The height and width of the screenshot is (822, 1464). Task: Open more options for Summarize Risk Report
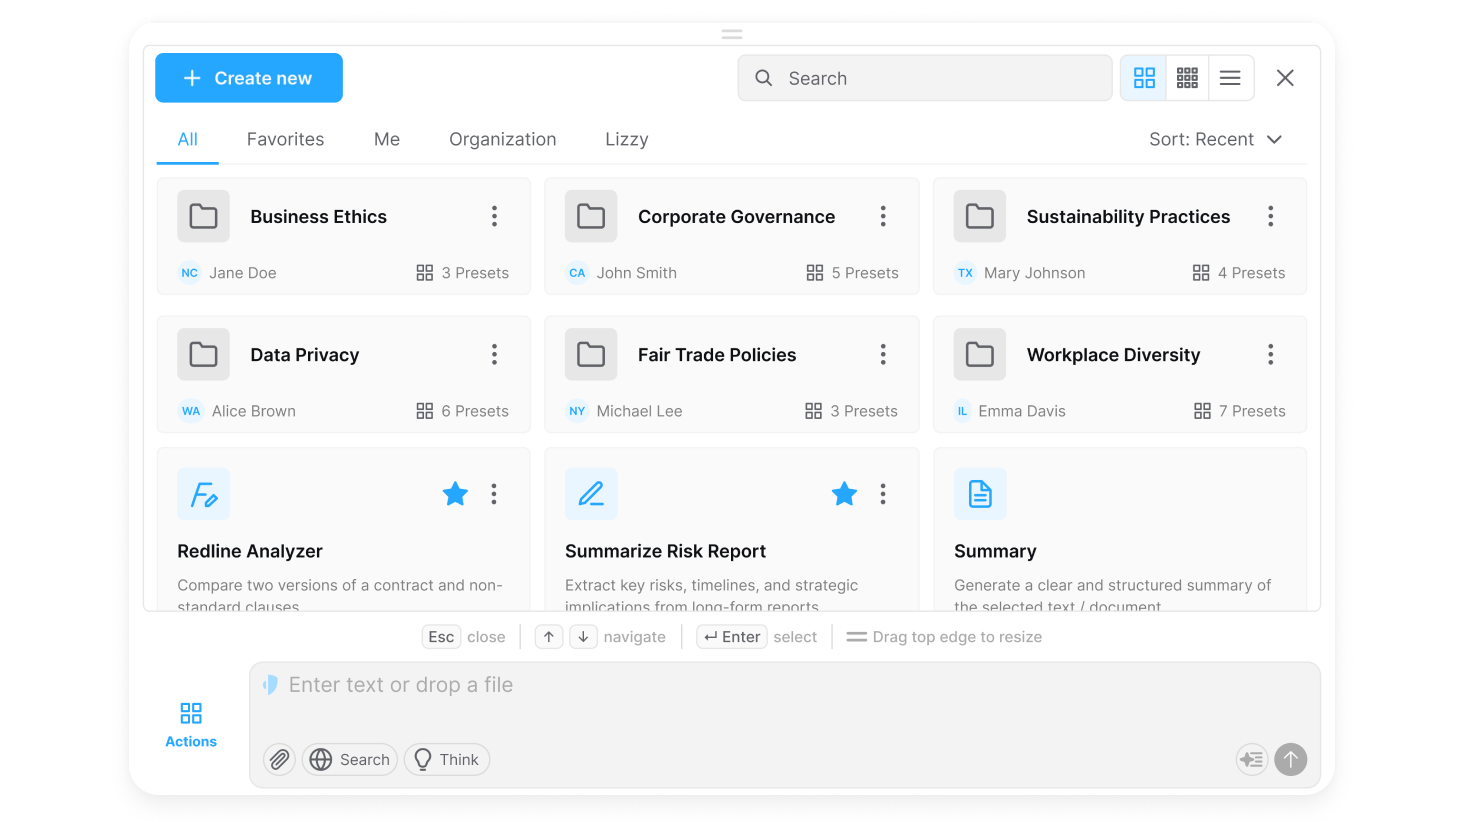tap(883, 494)
